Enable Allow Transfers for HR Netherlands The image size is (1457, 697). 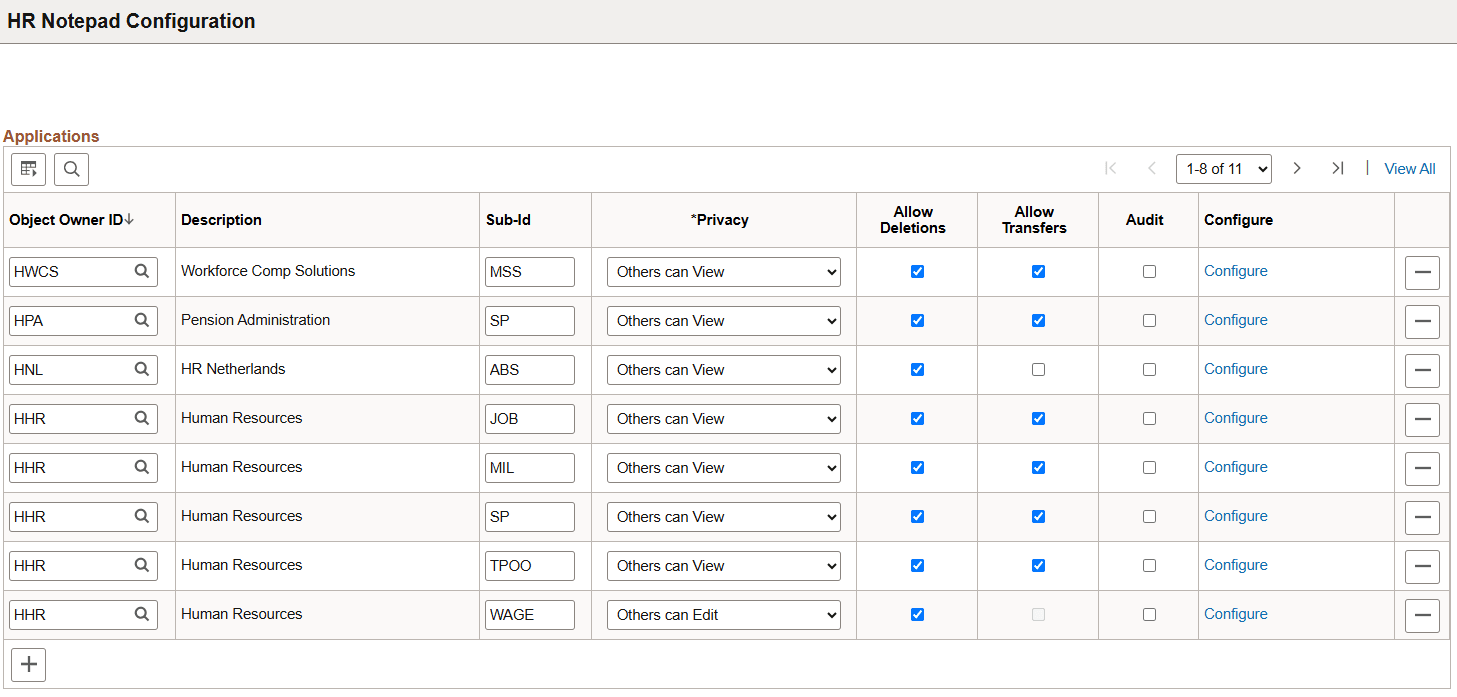click(1038, 369)
